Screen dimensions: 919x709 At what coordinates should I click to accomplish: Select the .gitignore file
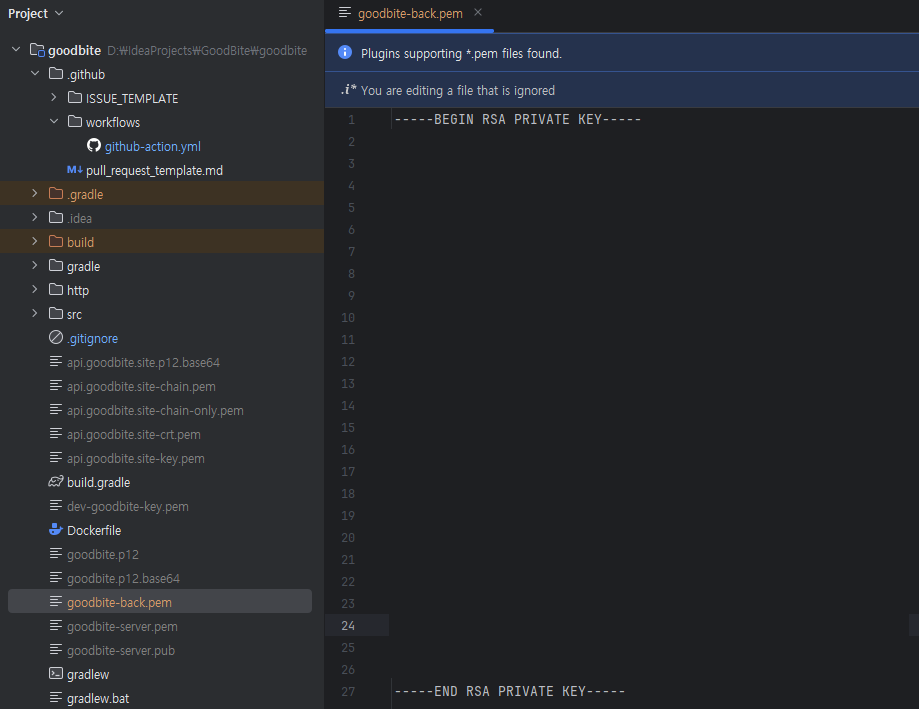point(93,339)
